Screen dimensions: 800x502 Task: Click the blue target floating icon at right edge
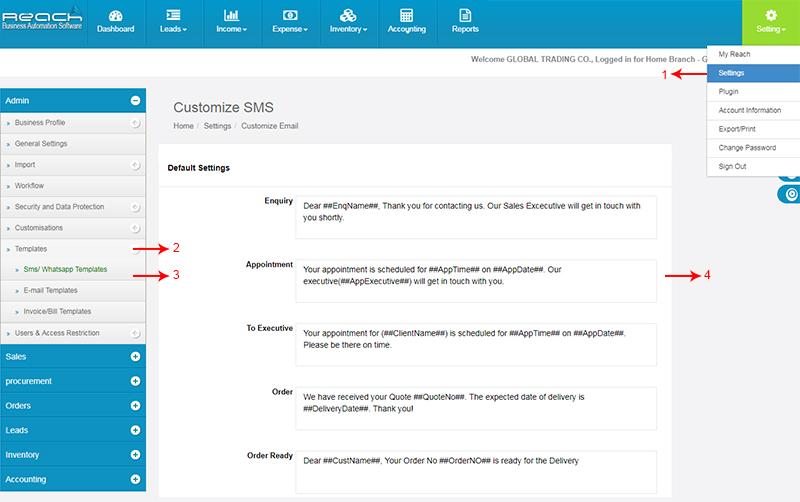tap(791, 194)
